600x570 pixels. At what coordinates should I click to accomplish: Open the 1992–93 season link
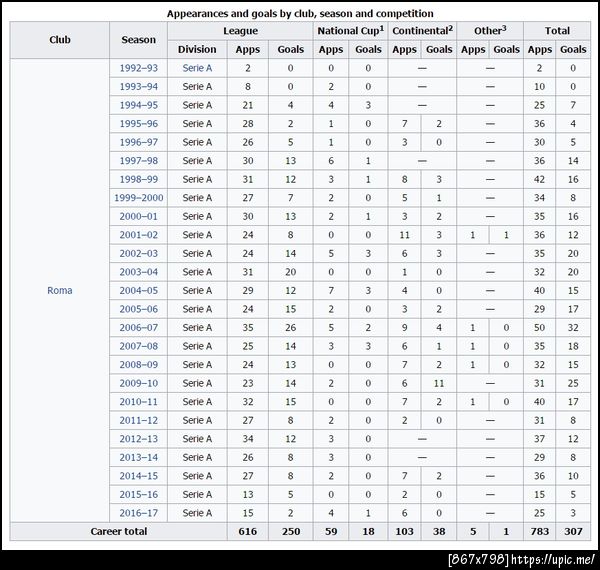139,68
